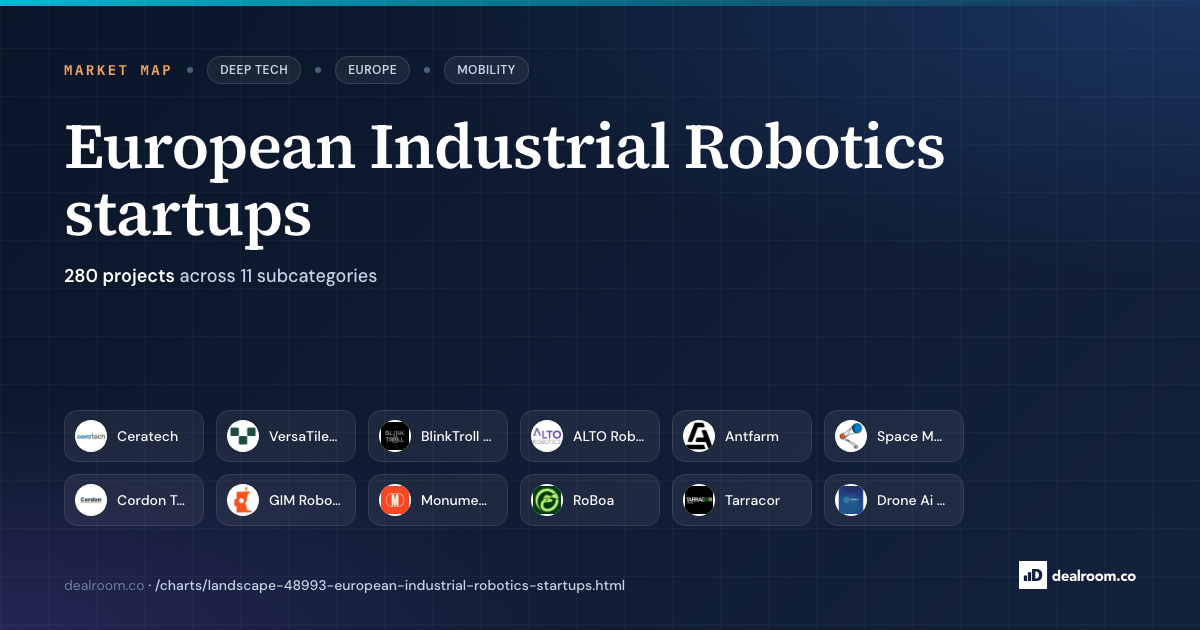Open the GIM Robo... company name
This screenshot has width=1200, height=630.
(x=305, y=500)
